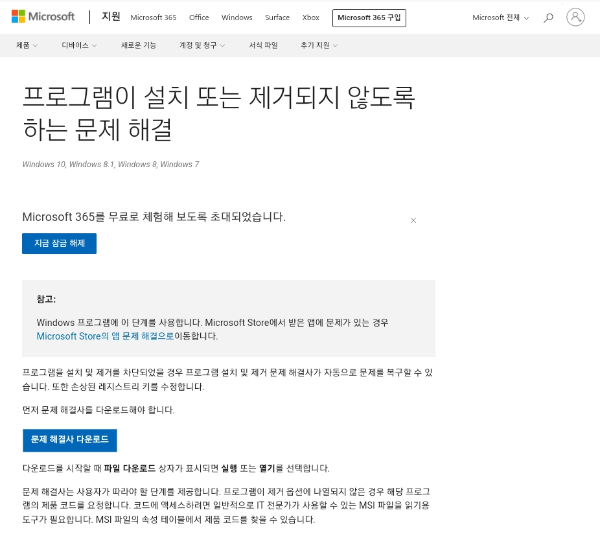The height and width of the screenshot is (541, 600).
Task: Click the 참고: note heading
Action: click(46, 299)
